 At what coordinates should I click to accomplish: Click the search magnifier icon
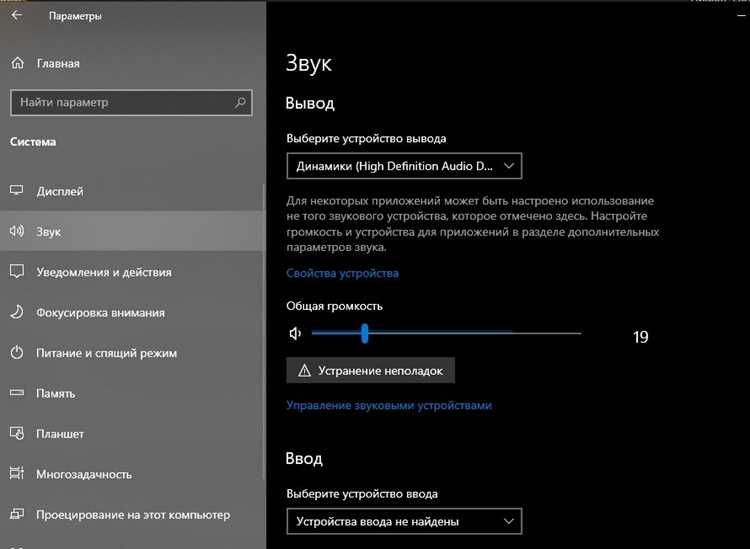240,102
